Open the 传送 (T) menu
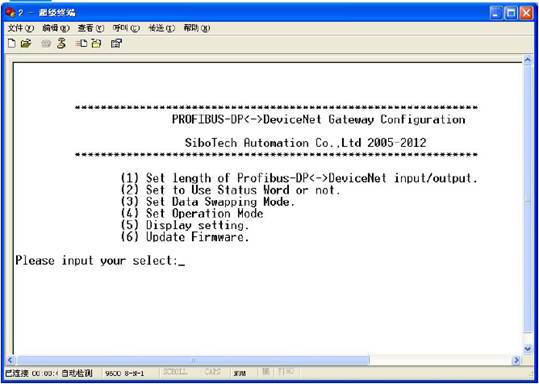 click(x=162, y=28)
